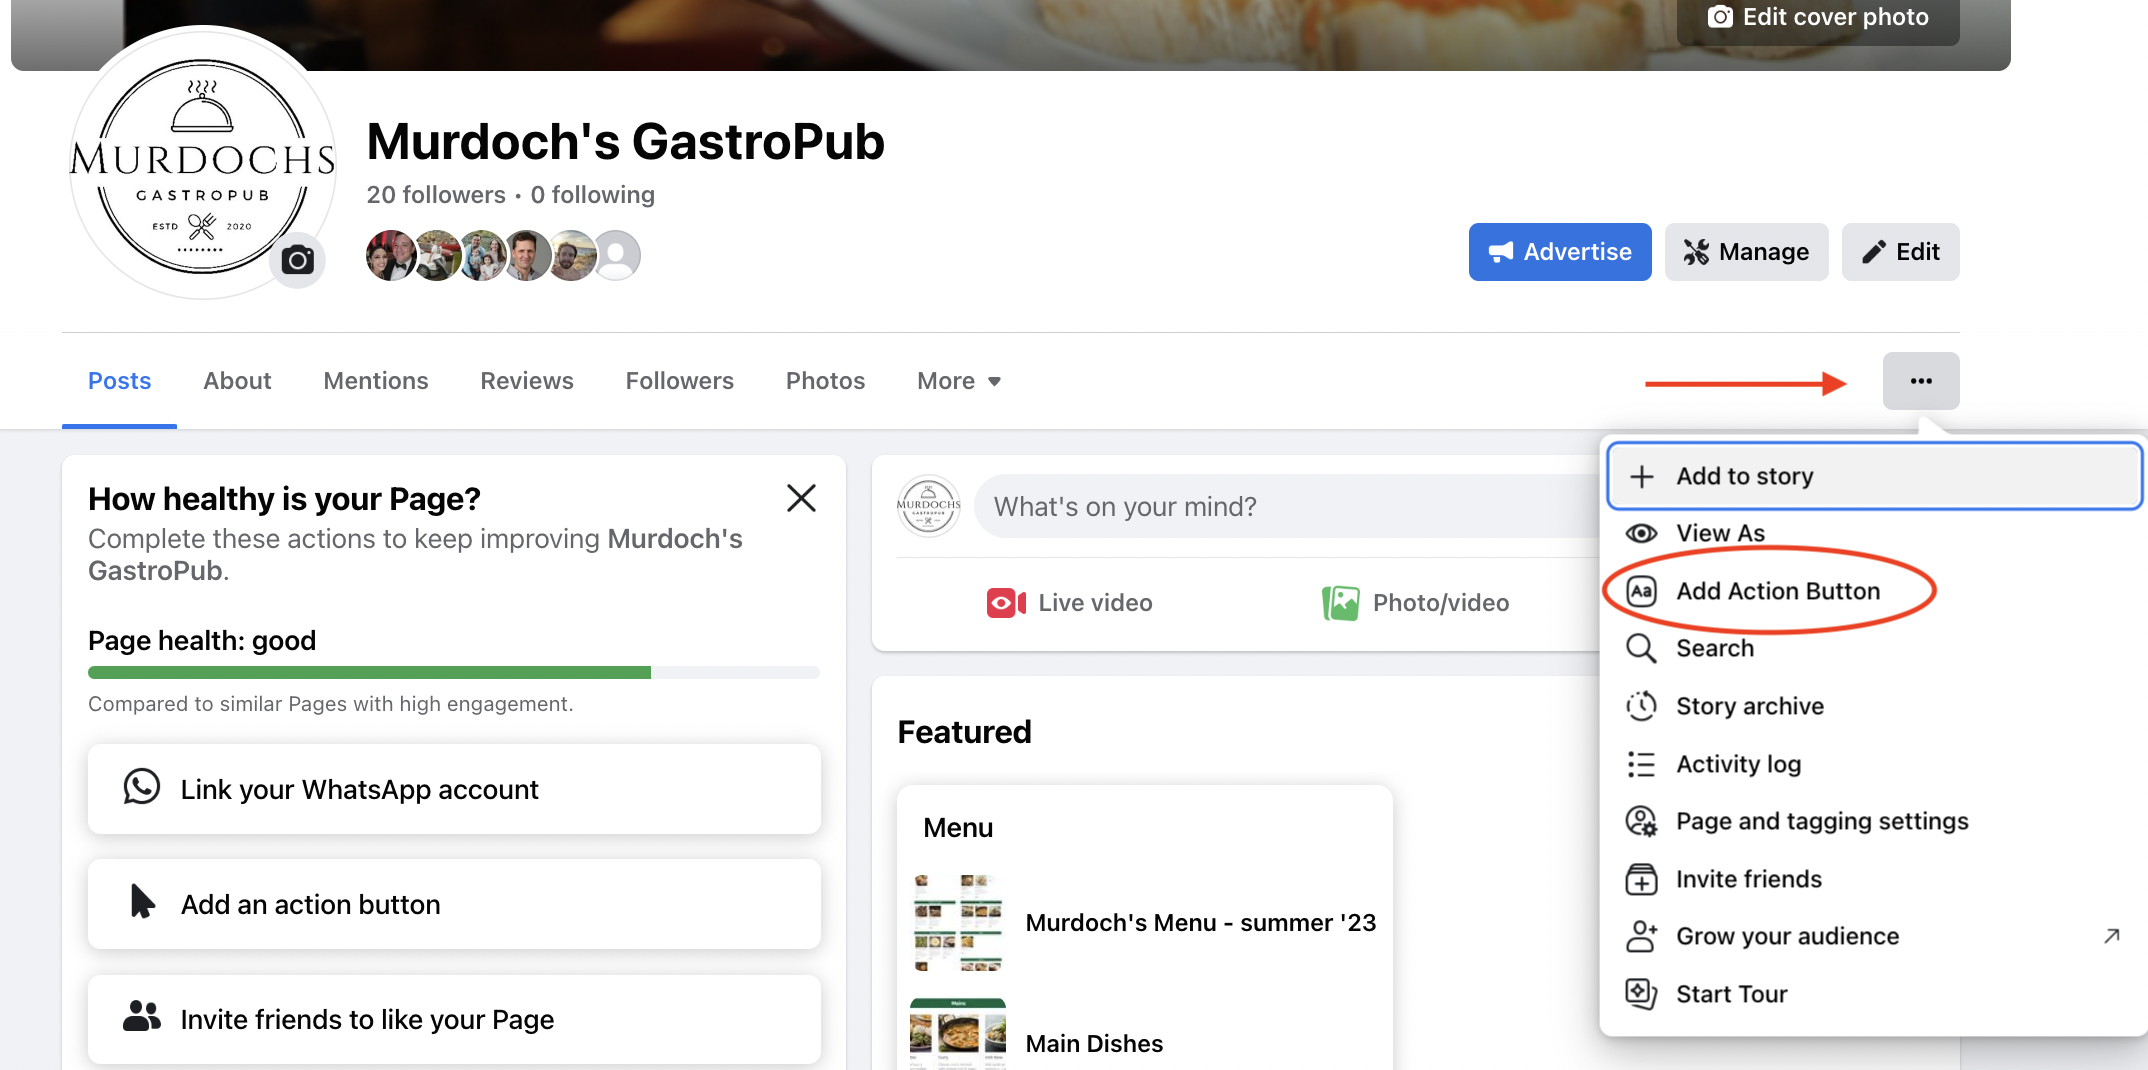Open Page and tagging settings
Image resolution: width=2148 pixels, height=1070 pixels.
coord(1874,821)
